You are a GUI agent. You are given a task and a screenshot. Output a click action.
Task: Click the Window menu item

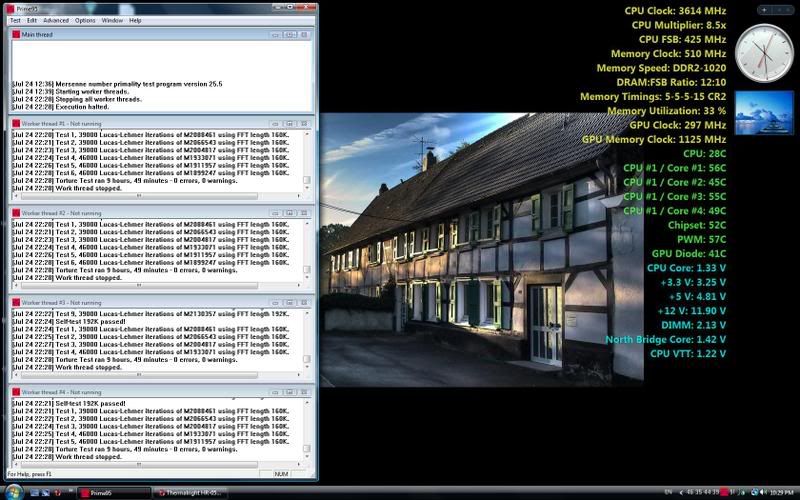113,20
